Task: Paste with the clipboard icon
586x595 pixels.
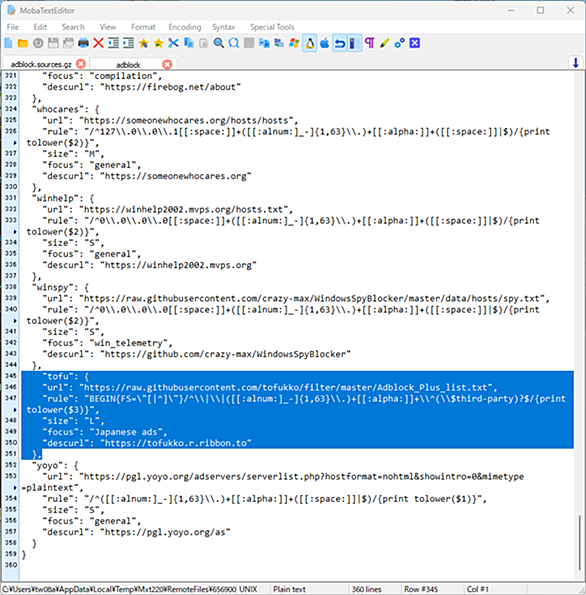Action: tap(204, 43)
